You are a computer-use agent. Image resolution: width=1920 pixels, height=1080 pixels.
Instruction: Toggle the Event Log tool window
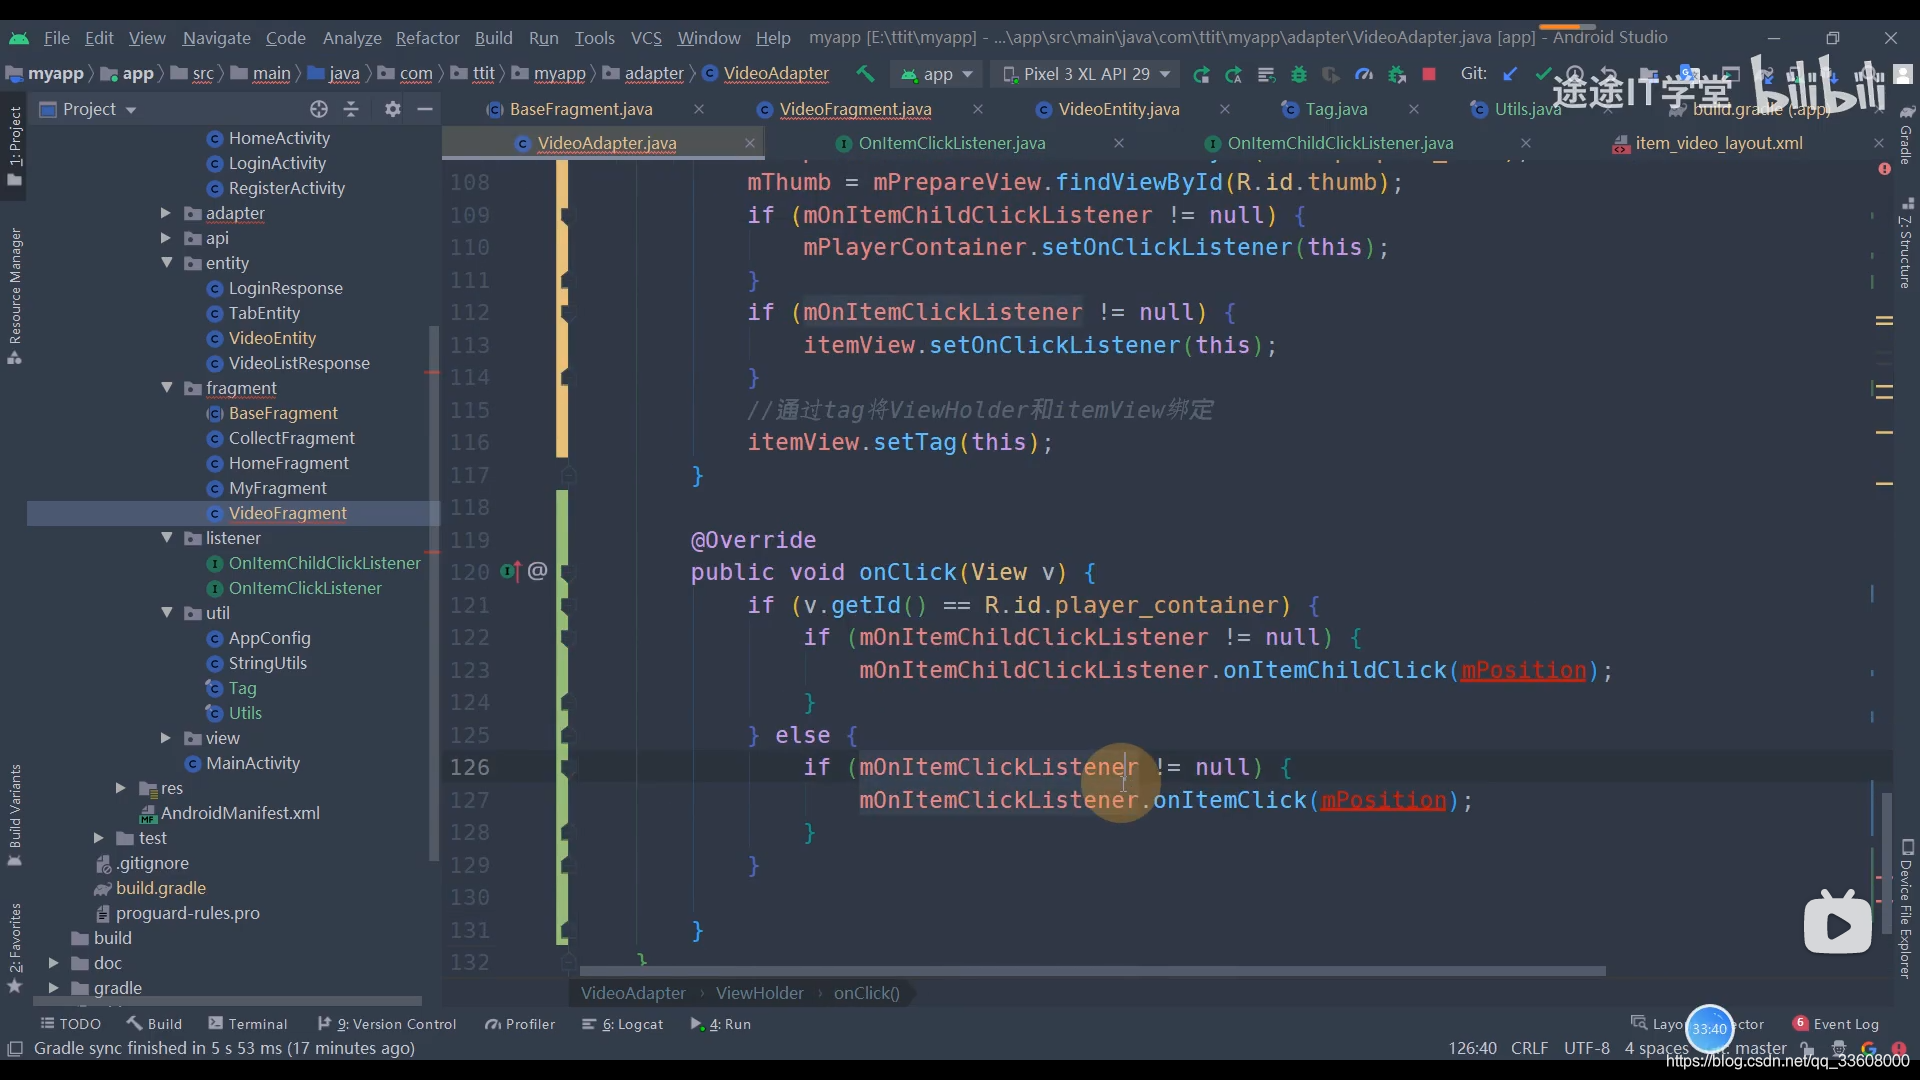[1836, 1024]
